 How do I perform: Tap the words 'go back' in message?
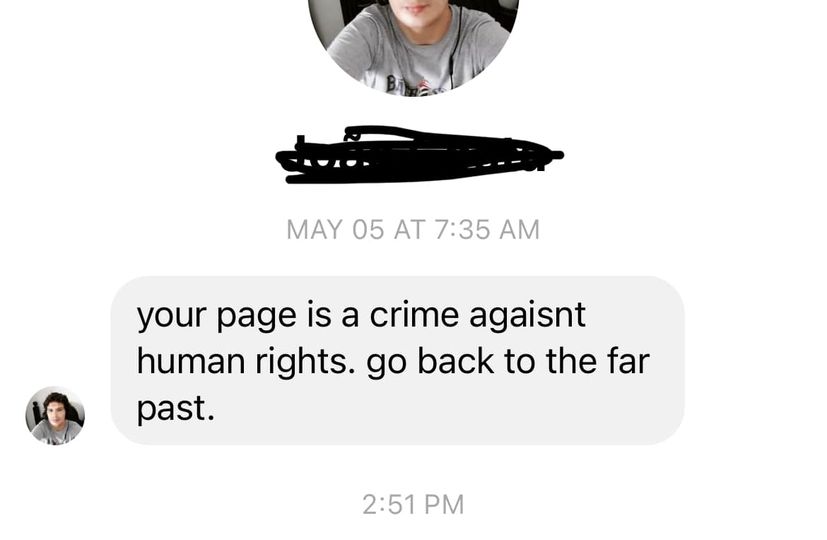[430, 363]
